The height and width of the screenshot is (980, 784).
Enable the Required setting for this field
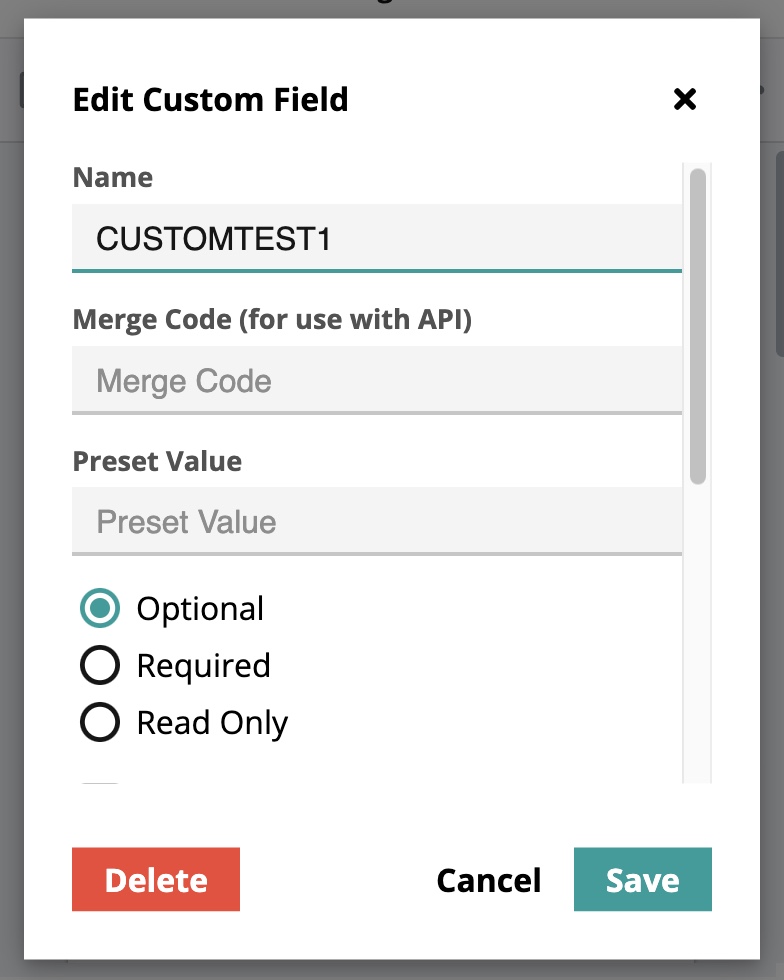pos(98,665)
